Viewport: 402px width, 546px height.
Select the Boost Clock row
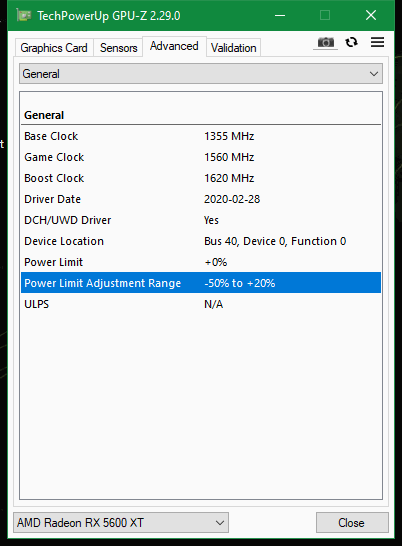[x=201, y=178]
